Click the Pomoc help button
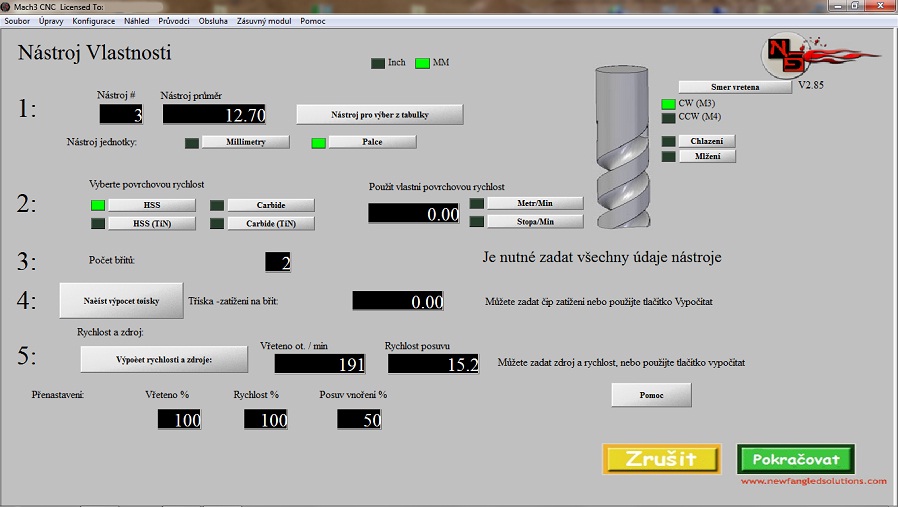 (x=651, y=395)
